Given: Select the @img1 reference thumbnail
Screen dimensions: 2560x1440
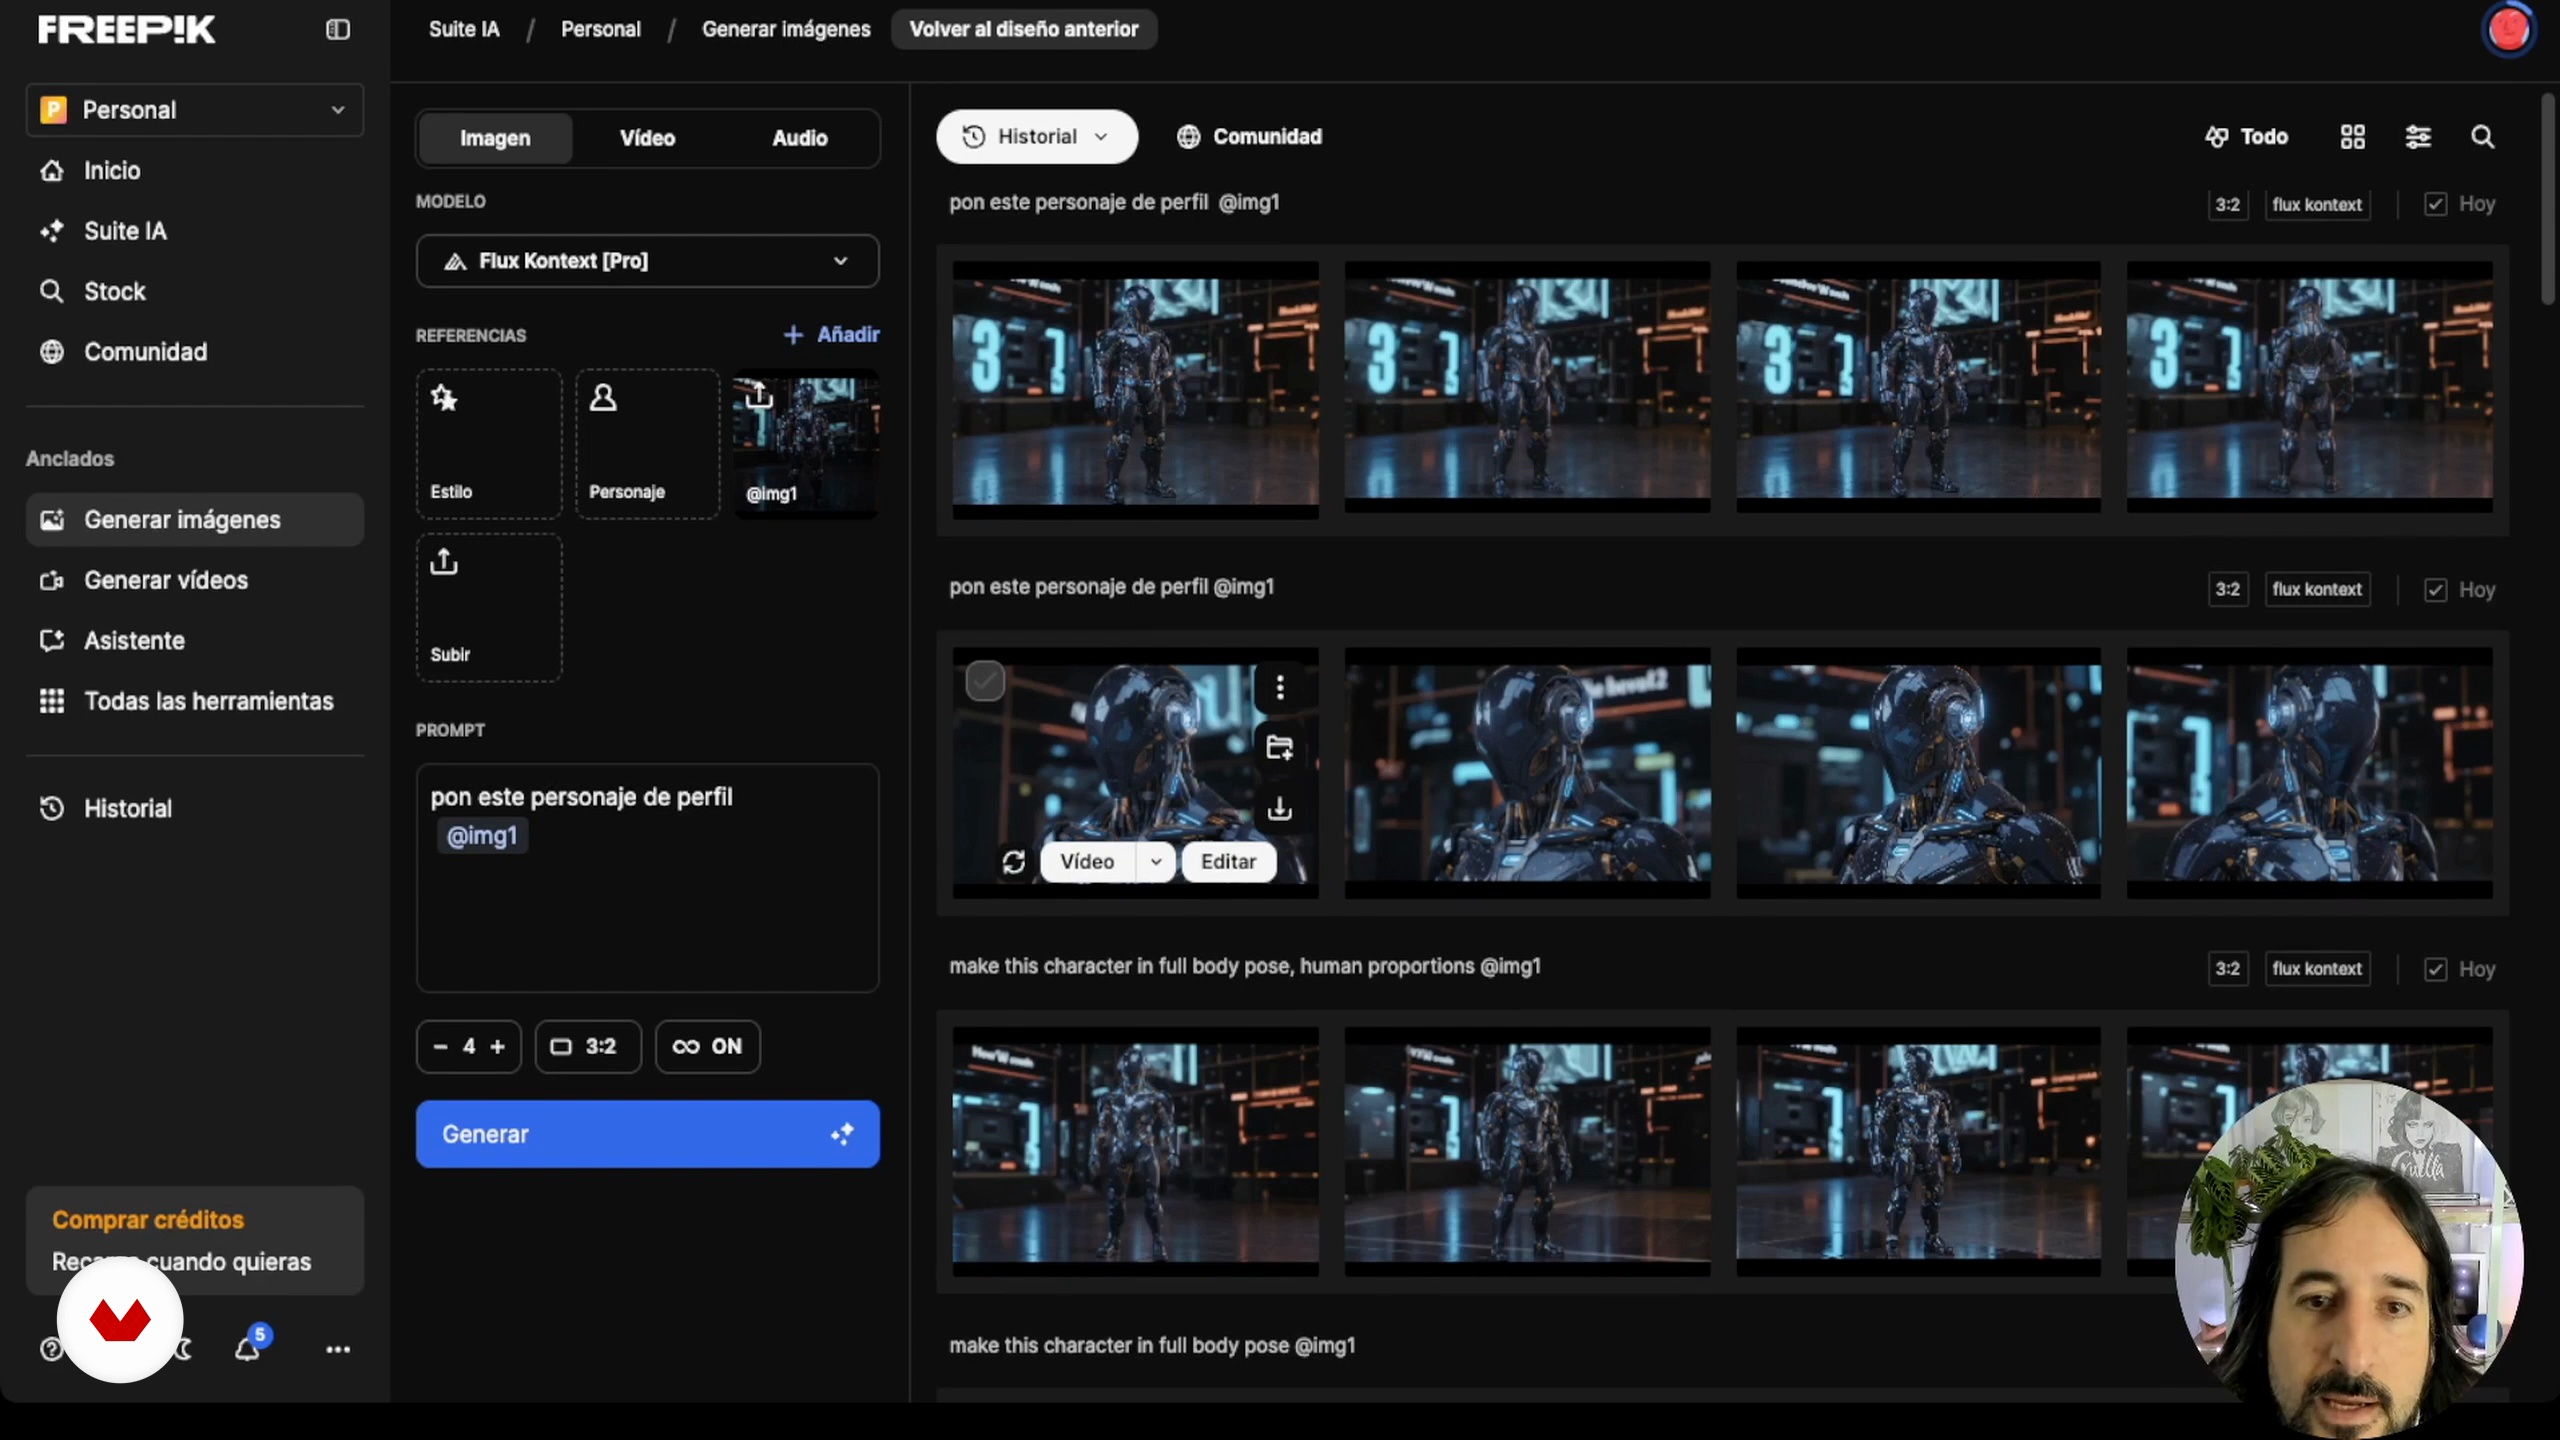Looking at the screenshot, I should 806,444.
